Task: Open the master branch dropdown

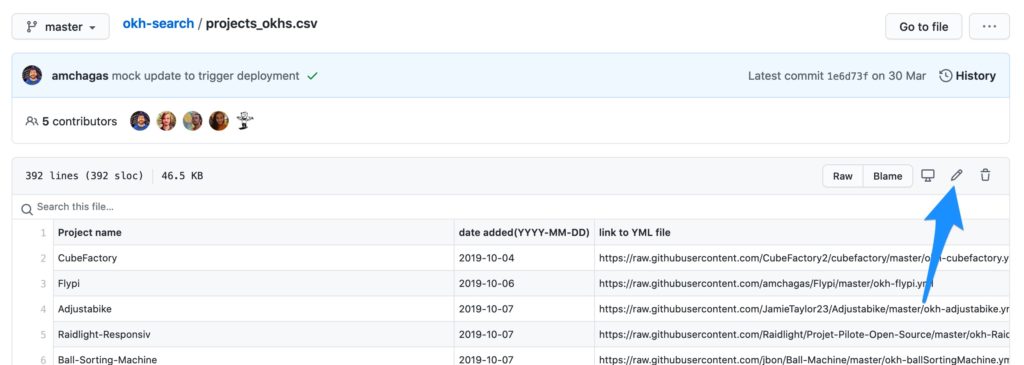Action: point(61,27)
